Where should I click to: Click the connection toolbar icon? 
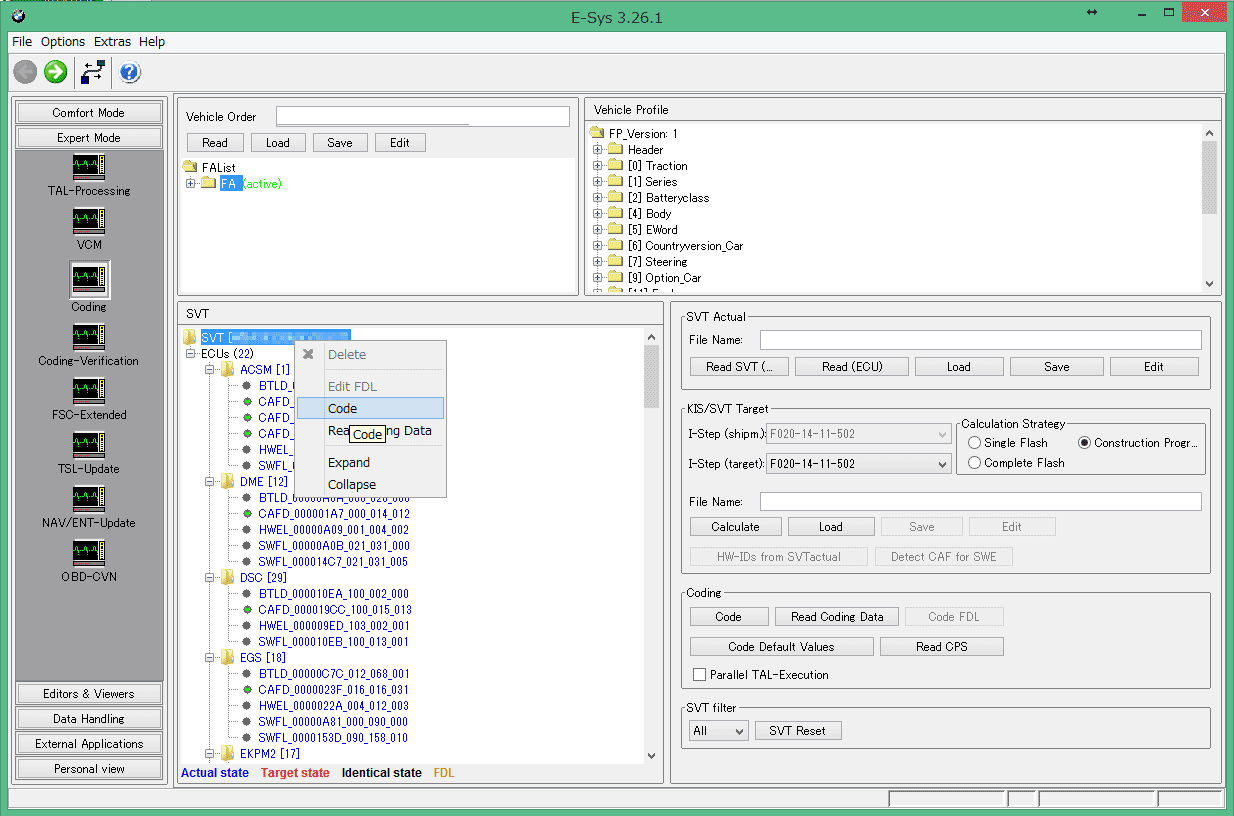pyautogui.click(x=94, y=72)
